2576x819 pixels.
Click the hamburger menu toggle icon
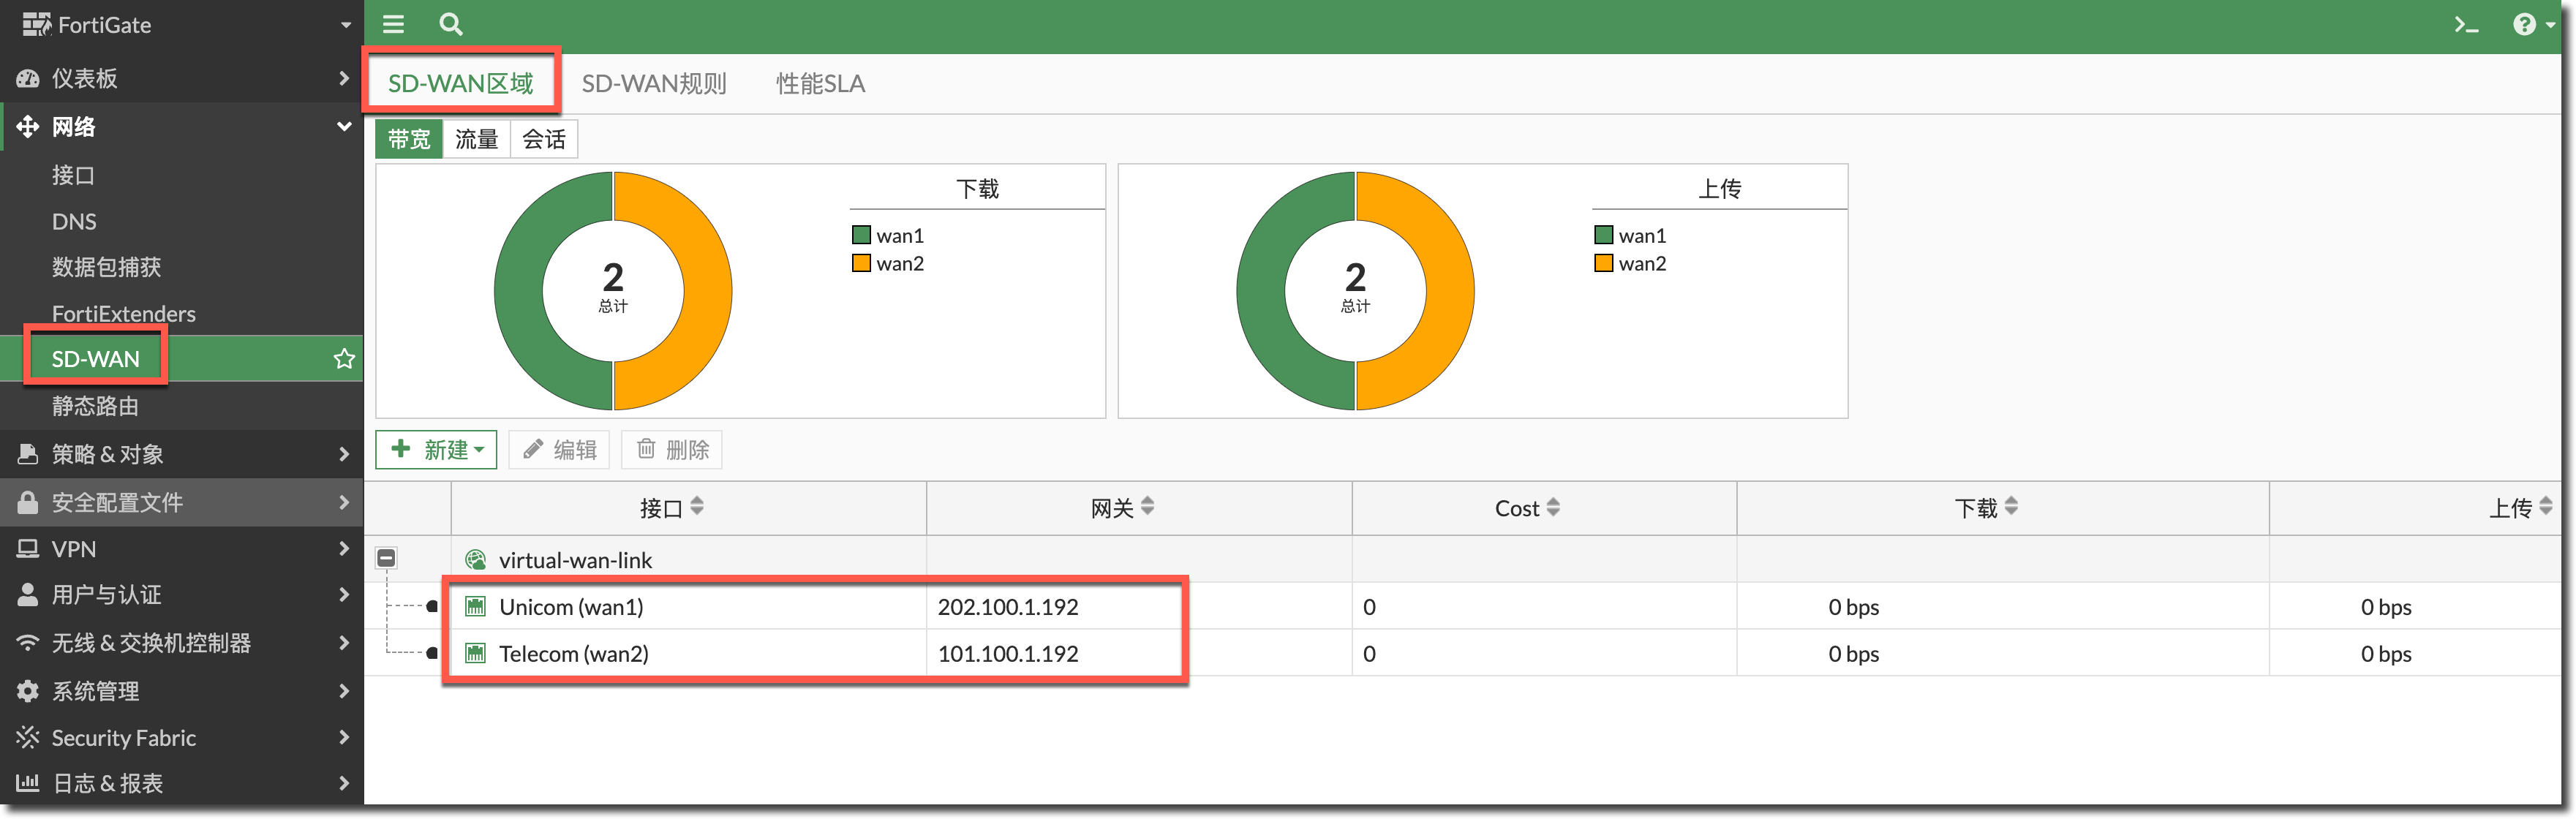coord(393,24)
